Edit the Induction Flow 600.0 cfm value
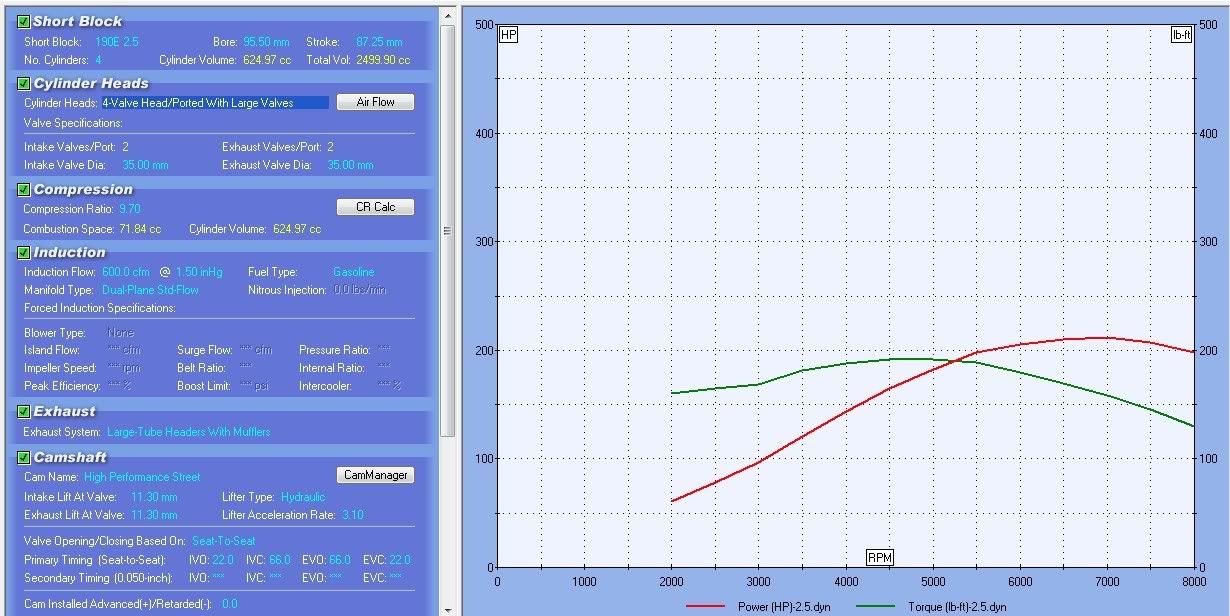The width and height of the screenshot is (1230, 616). coord(126,272)
